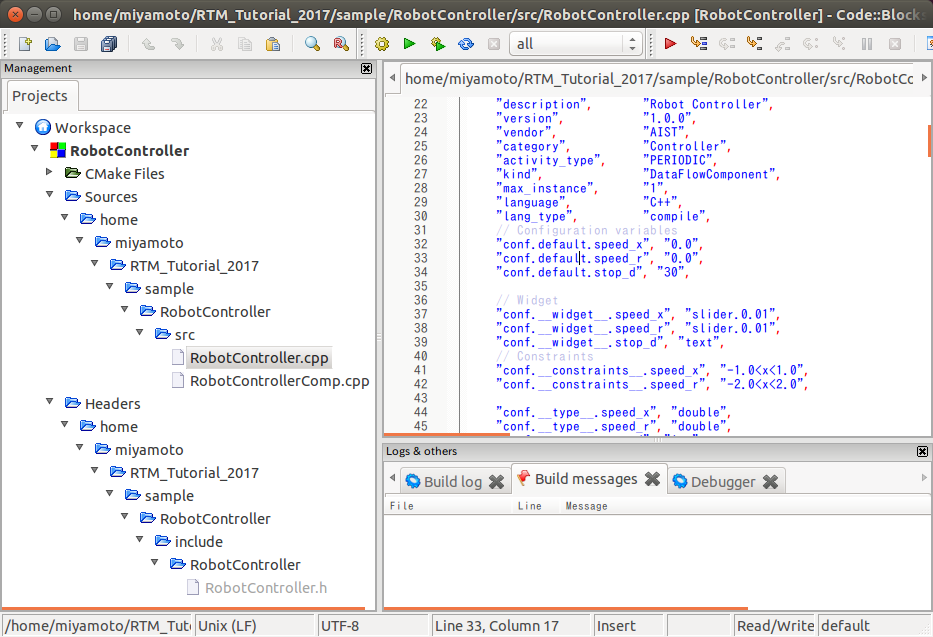Image resolution: width=933 pixels, height=637 pixels.
Task: Switch to the Build log tab
Action: 452,481
